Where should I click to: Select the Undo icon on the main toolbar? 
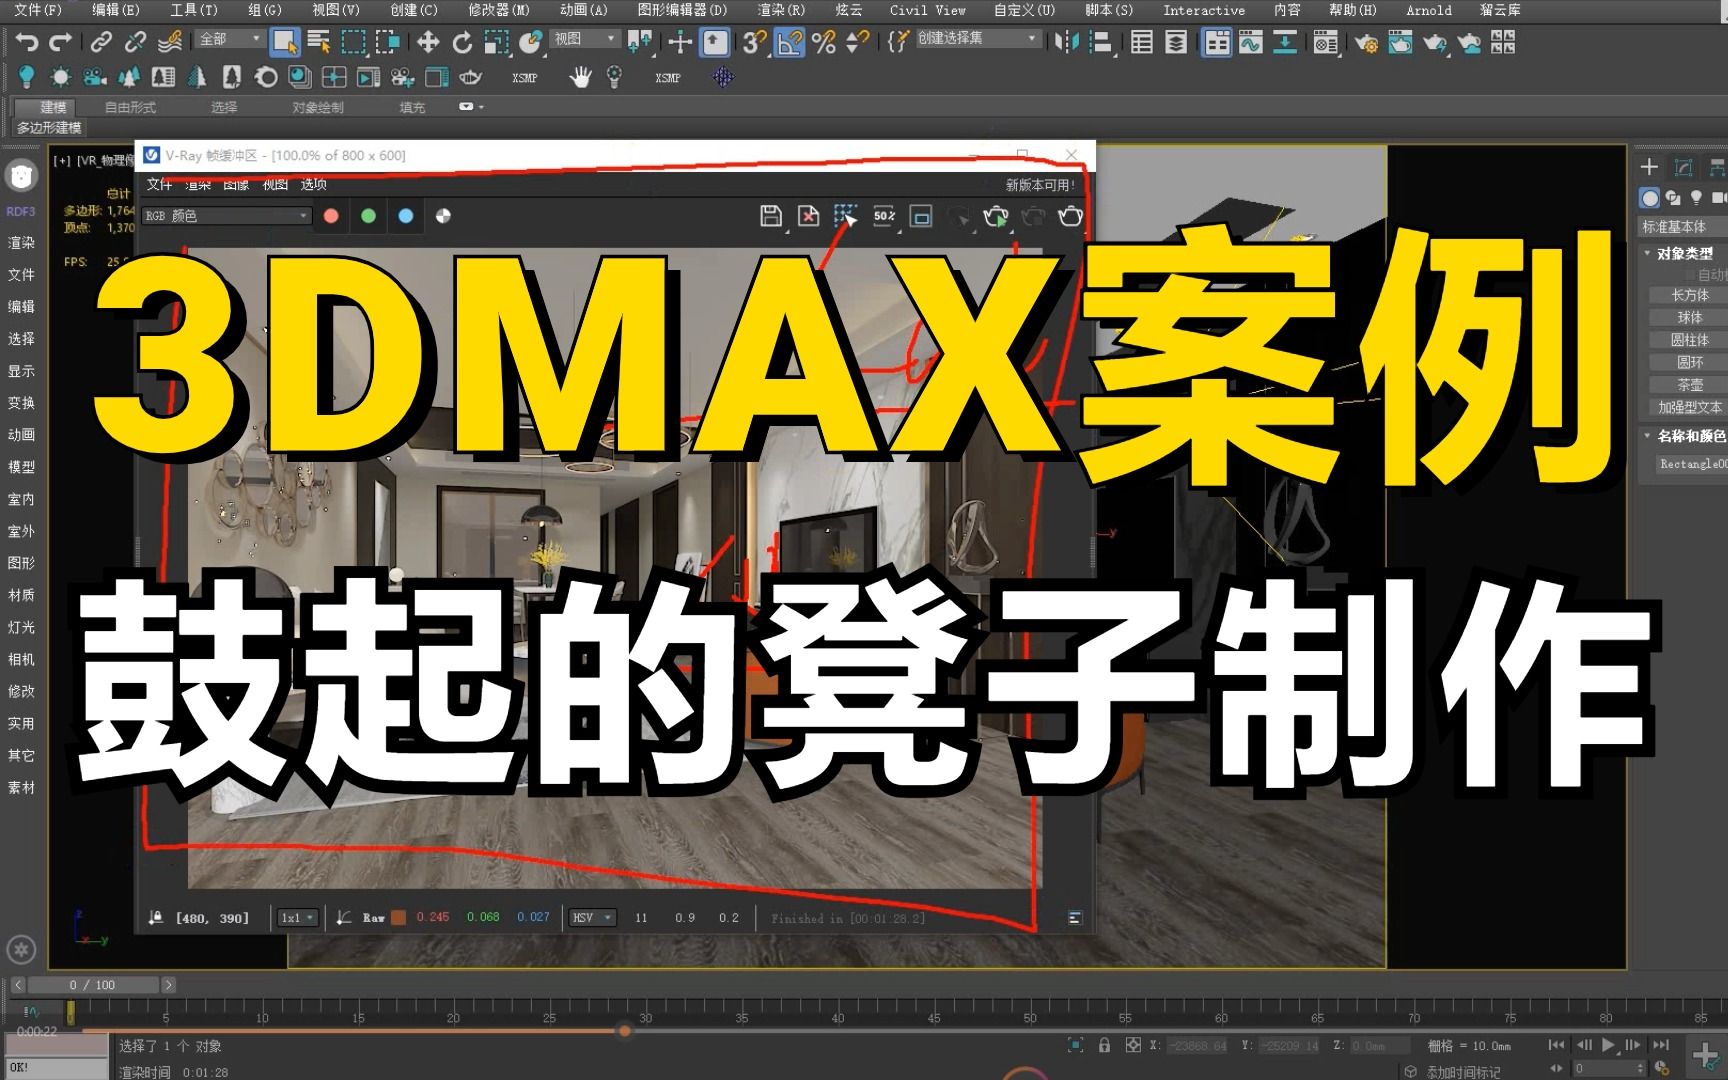(26, 42)
